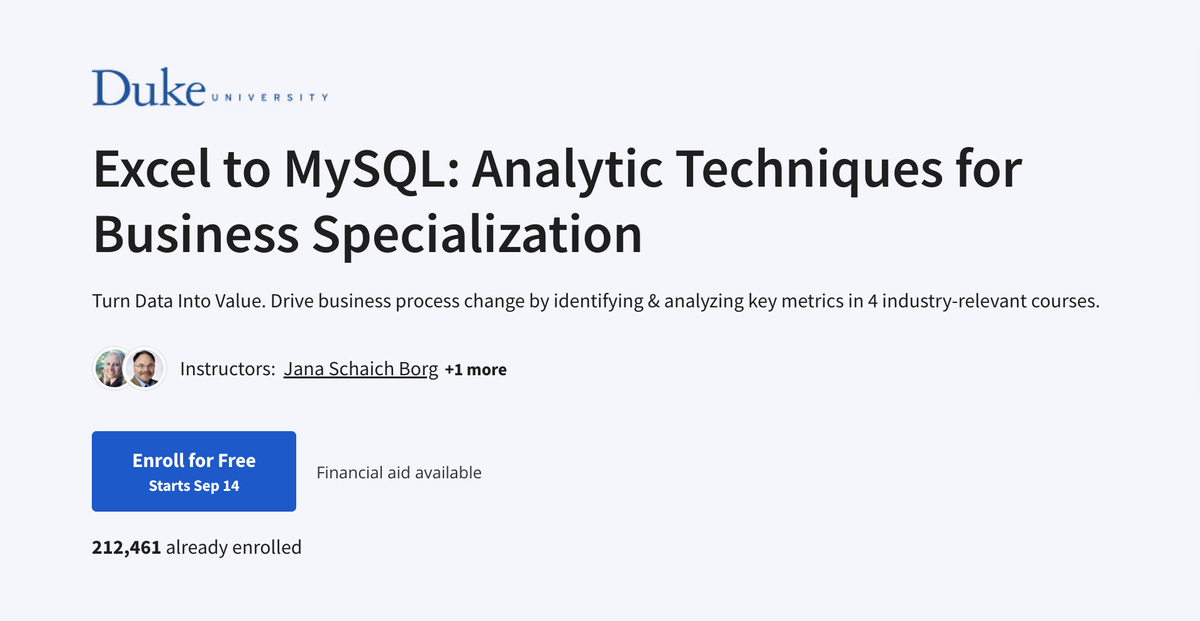Click the bearded instructor's circular photo
This screenshot has width=1200, height=621.
click(x=145, y=368)
